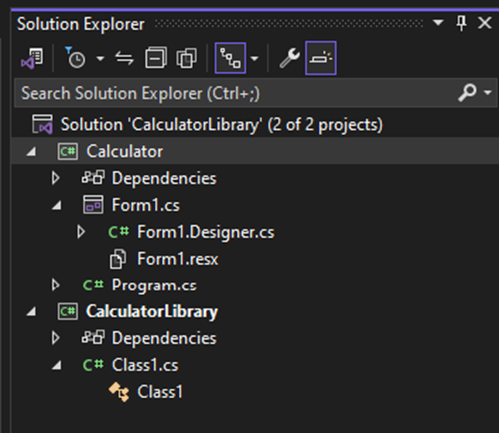
Task: Select Form1.Designer.cs
Action: coord(206,232)
